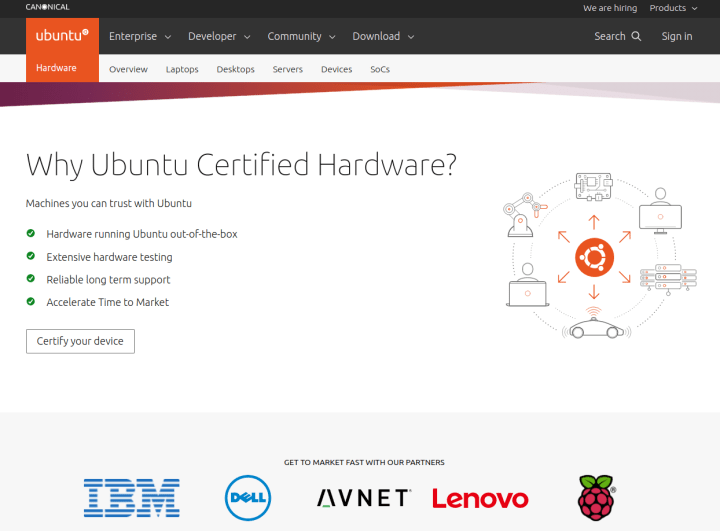720x531 pixels.
Task: Click the desktop monitor user illustration
Action: (660, 211)
